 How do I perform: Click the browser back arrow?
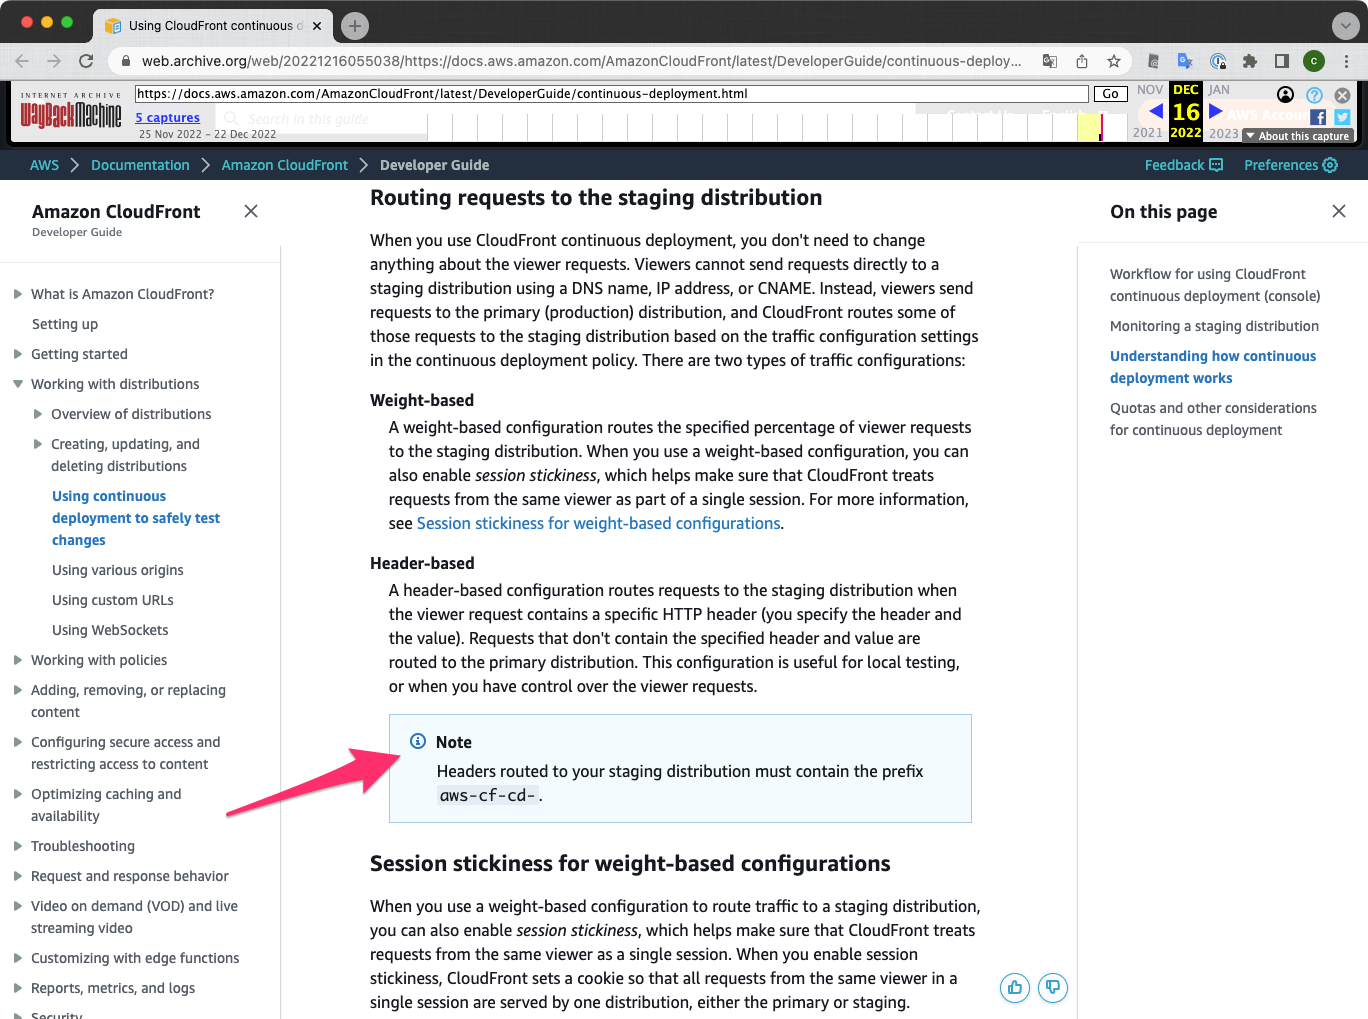click(22, 61)
